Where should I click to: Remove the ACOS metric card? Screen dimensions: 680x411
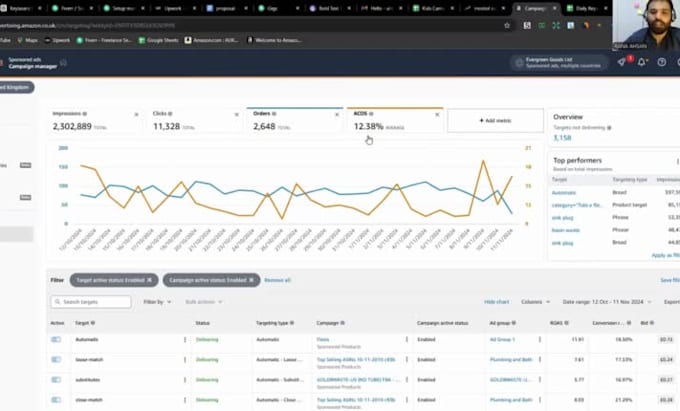[437, 114]
